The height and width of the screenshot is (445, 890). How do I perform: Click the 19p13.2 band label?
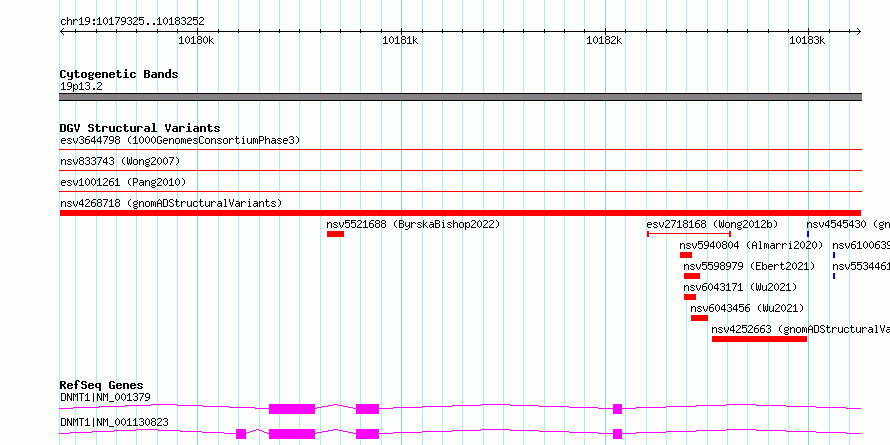click(x=81, y=87)
